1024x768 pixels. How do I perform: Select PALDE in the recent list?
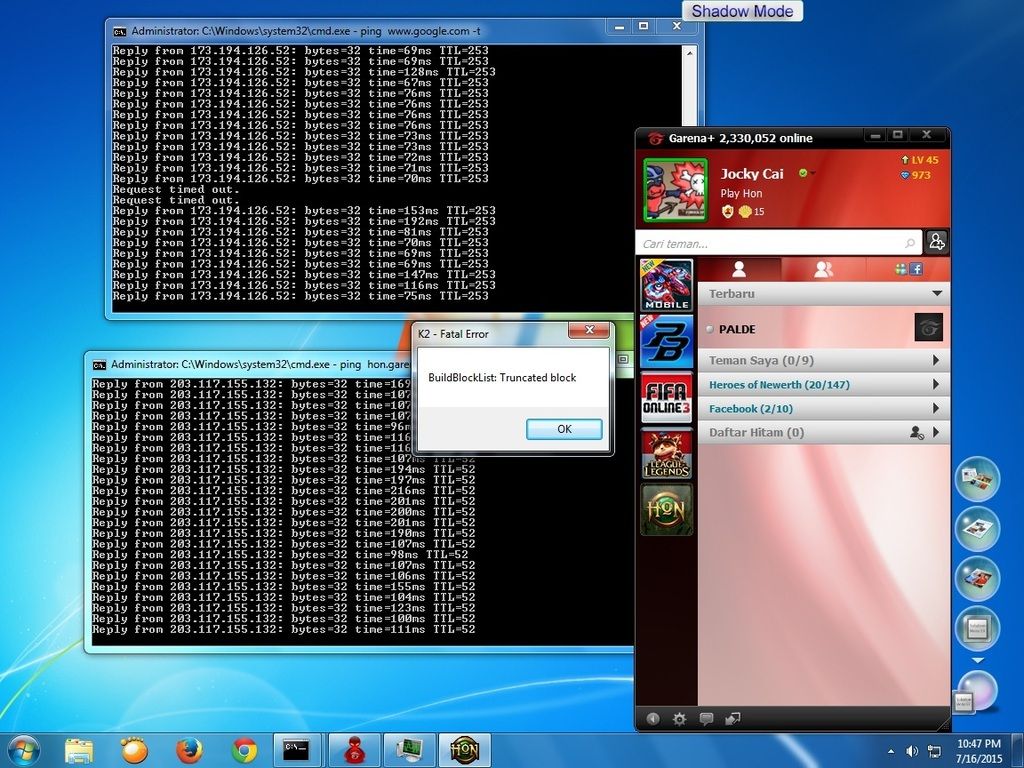coord(824,328)
